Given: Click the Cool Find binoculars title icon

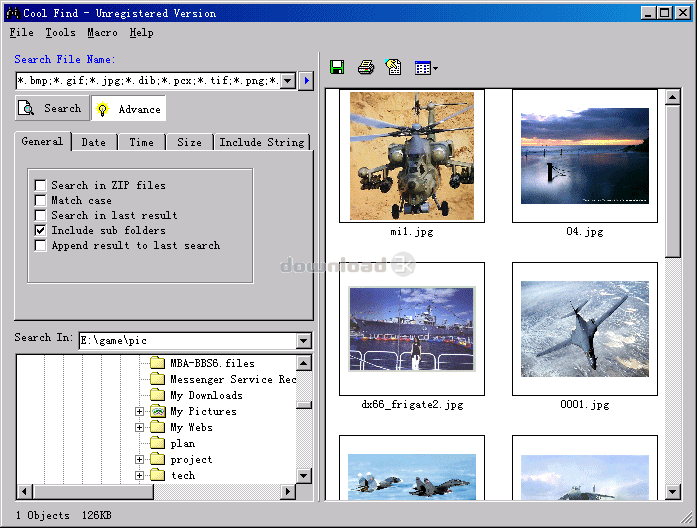Looking at the screenshot, I should pos(13,13).
